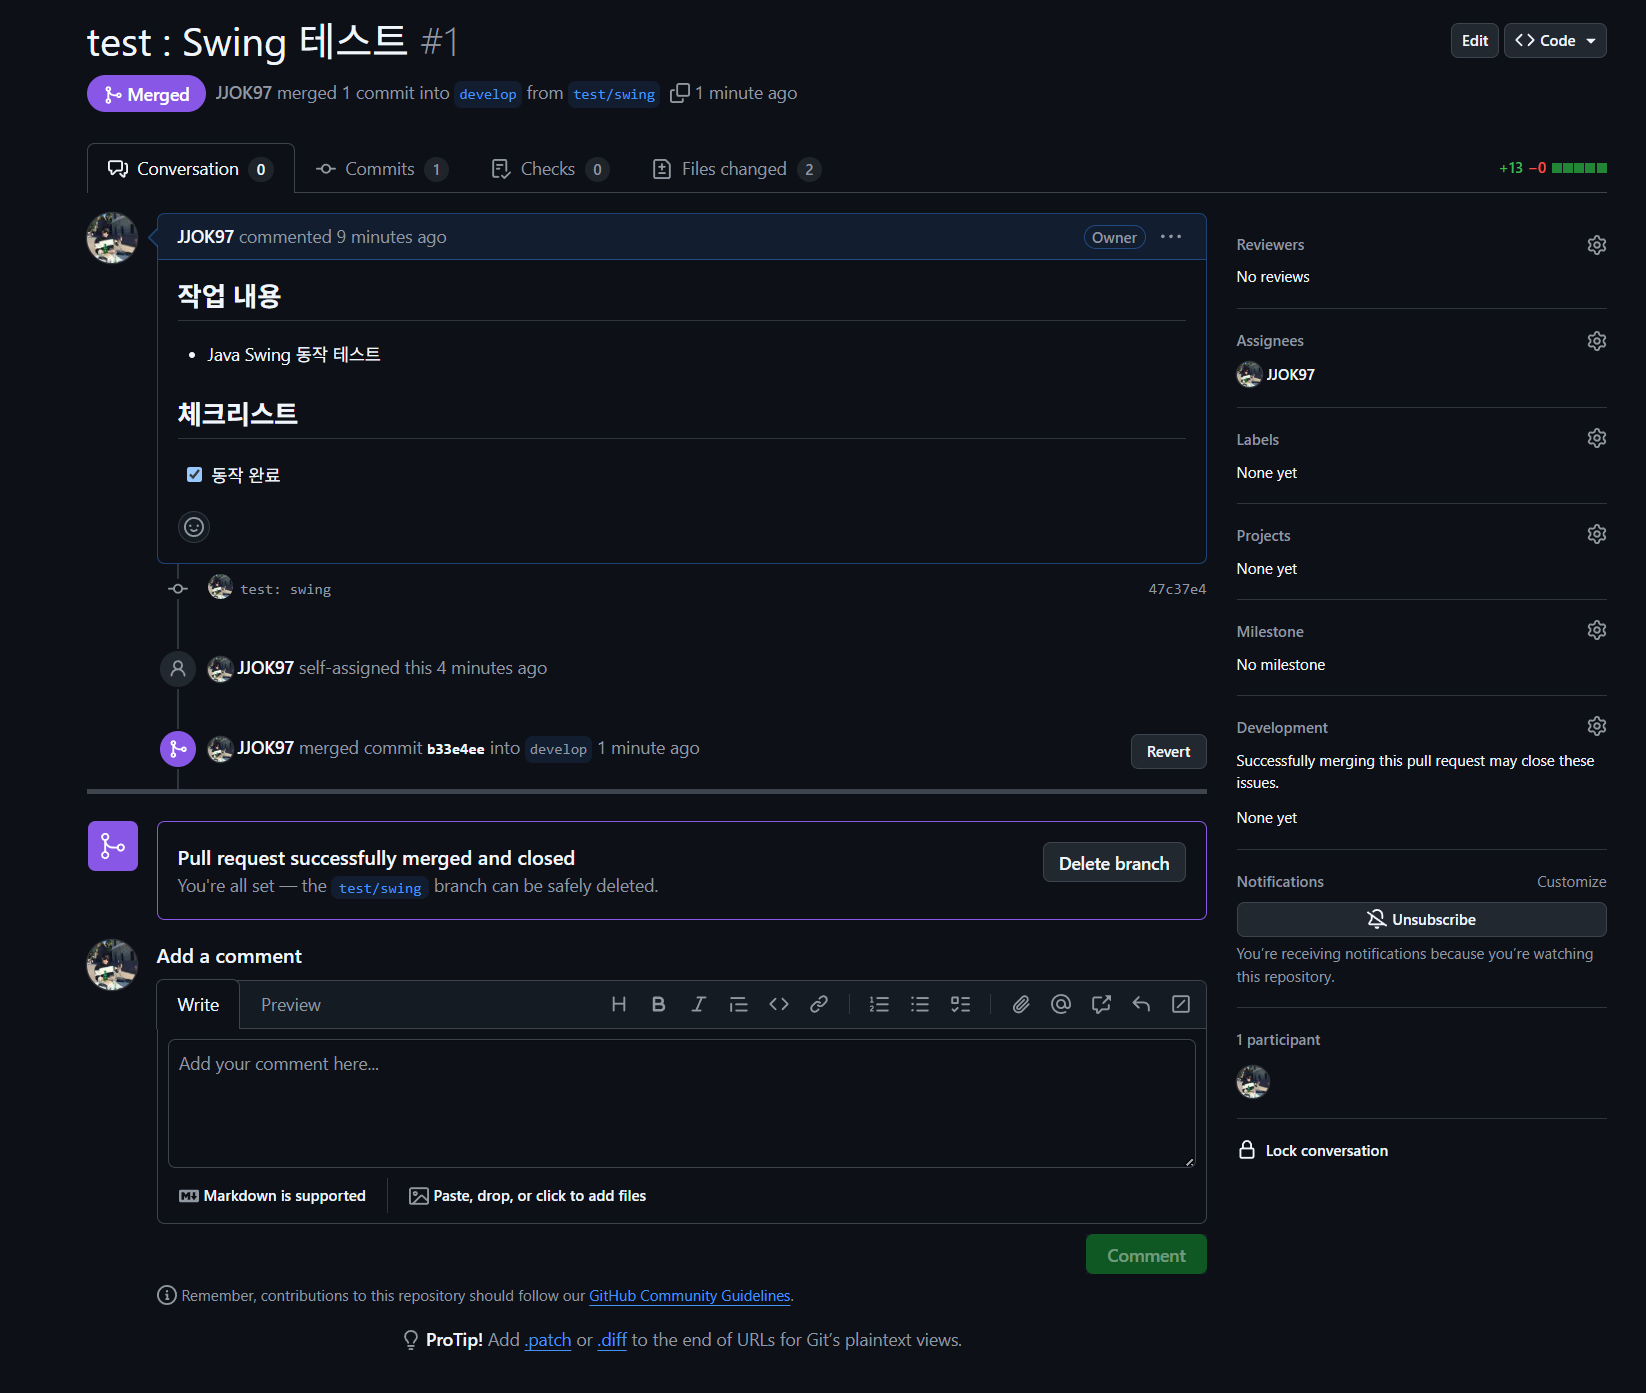Insert a heading in the comment editor
The height and width of the screenshot is (1393, 1646).
tap(619, 1004)
